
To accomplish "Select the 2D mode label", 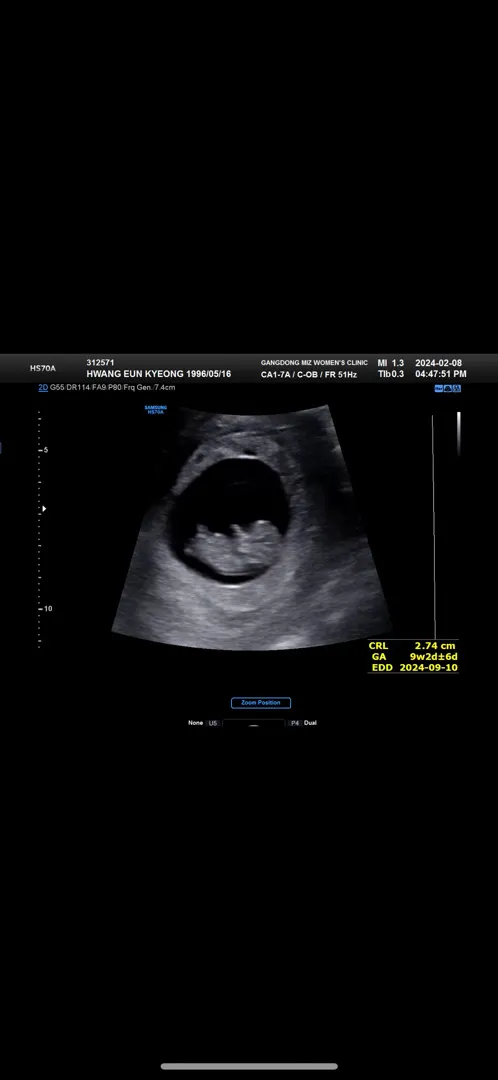I will [x=43, y=388].
